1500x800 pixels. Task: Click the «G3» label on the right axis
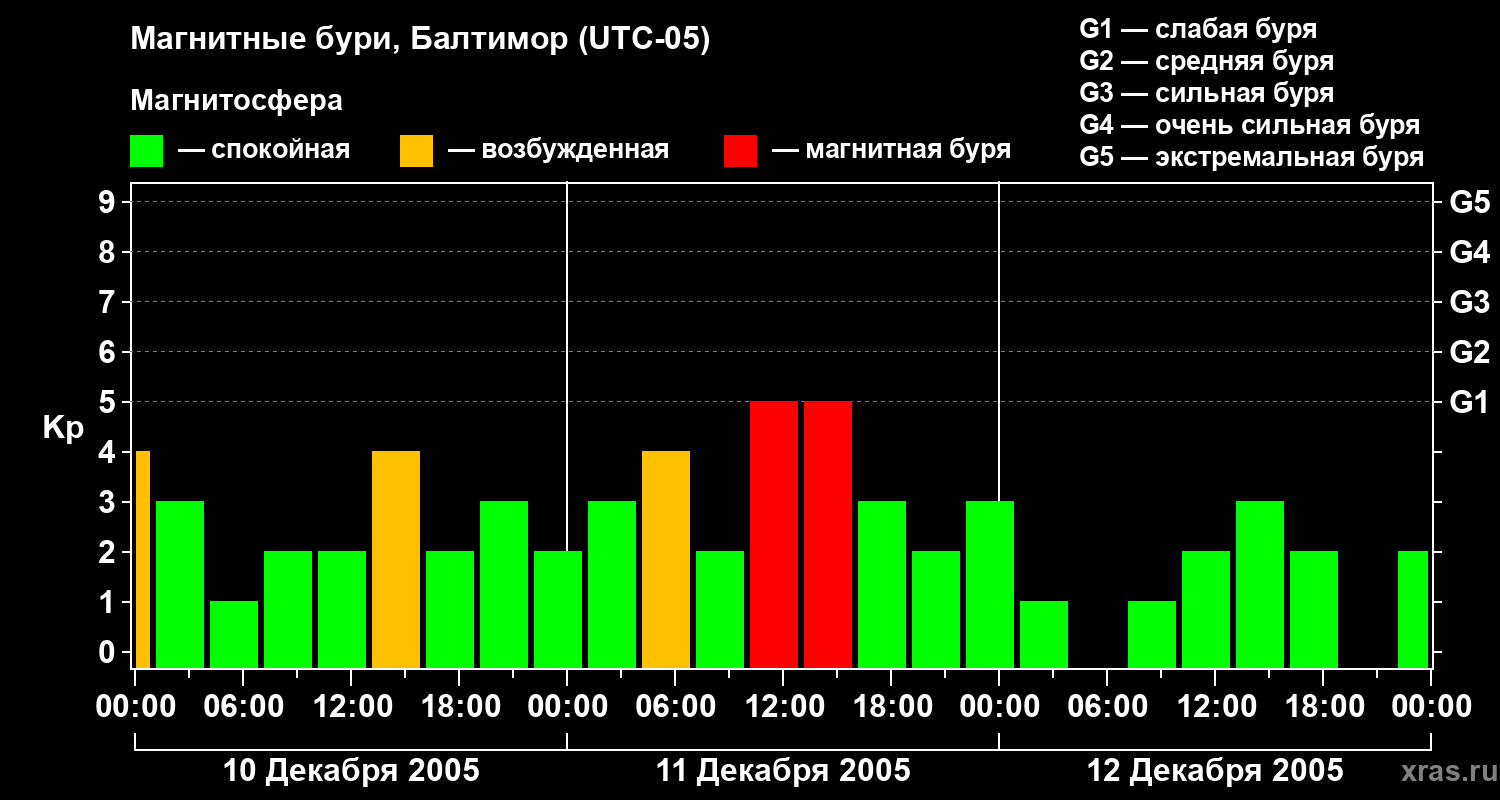(x=1469, y=302)
